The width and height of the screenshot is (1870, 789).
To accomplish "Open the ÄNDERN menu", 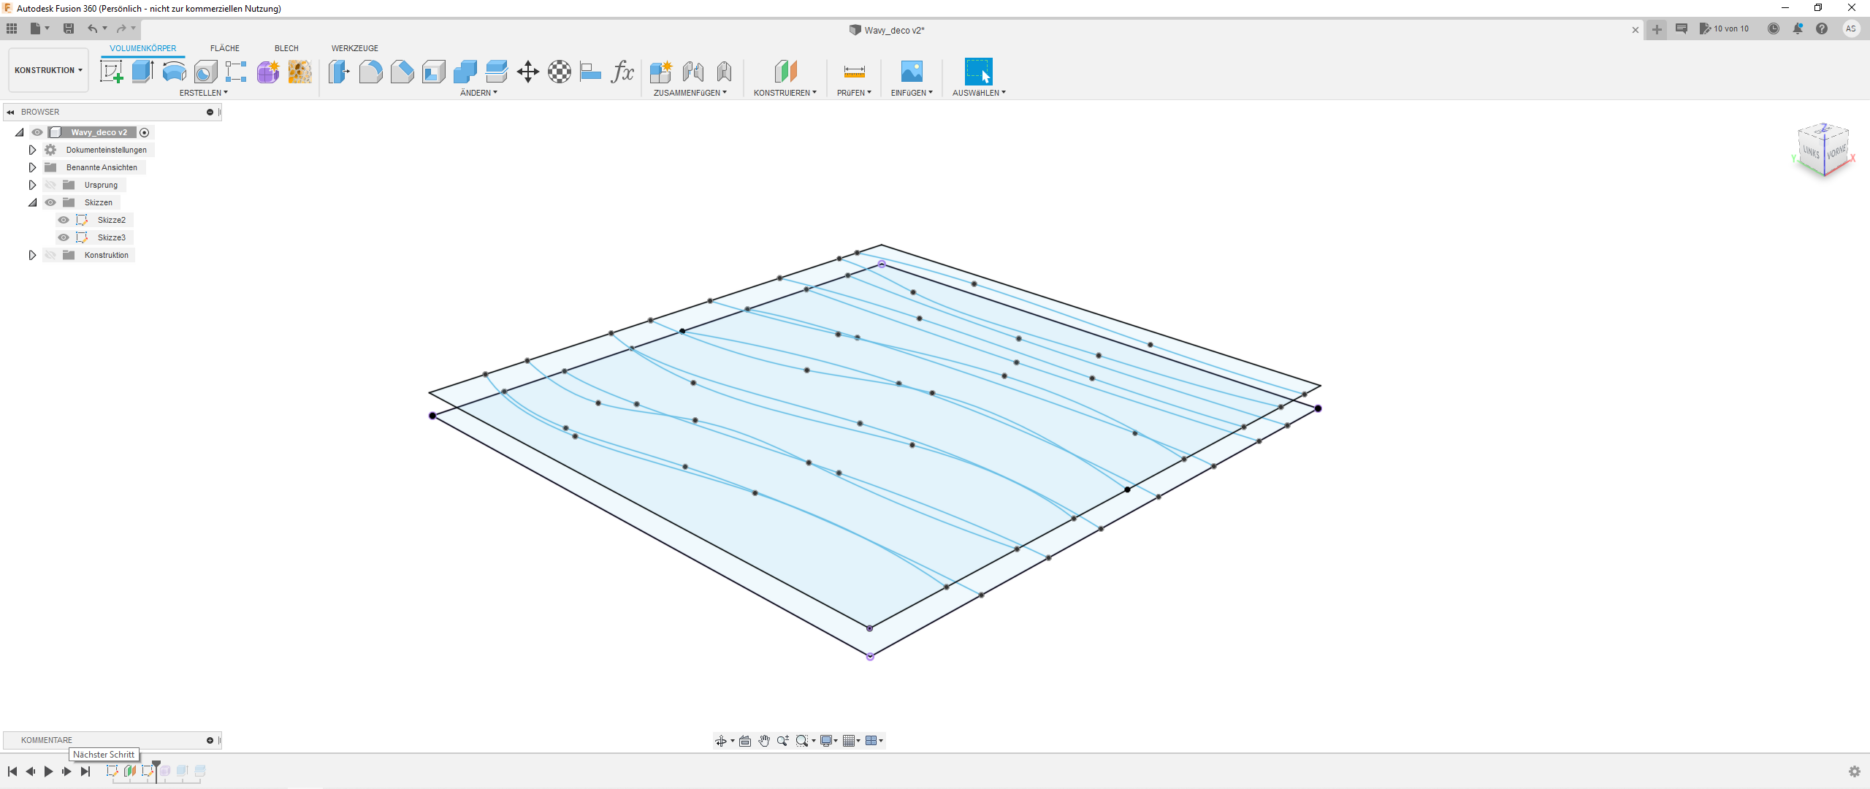I will coord(478,93).
